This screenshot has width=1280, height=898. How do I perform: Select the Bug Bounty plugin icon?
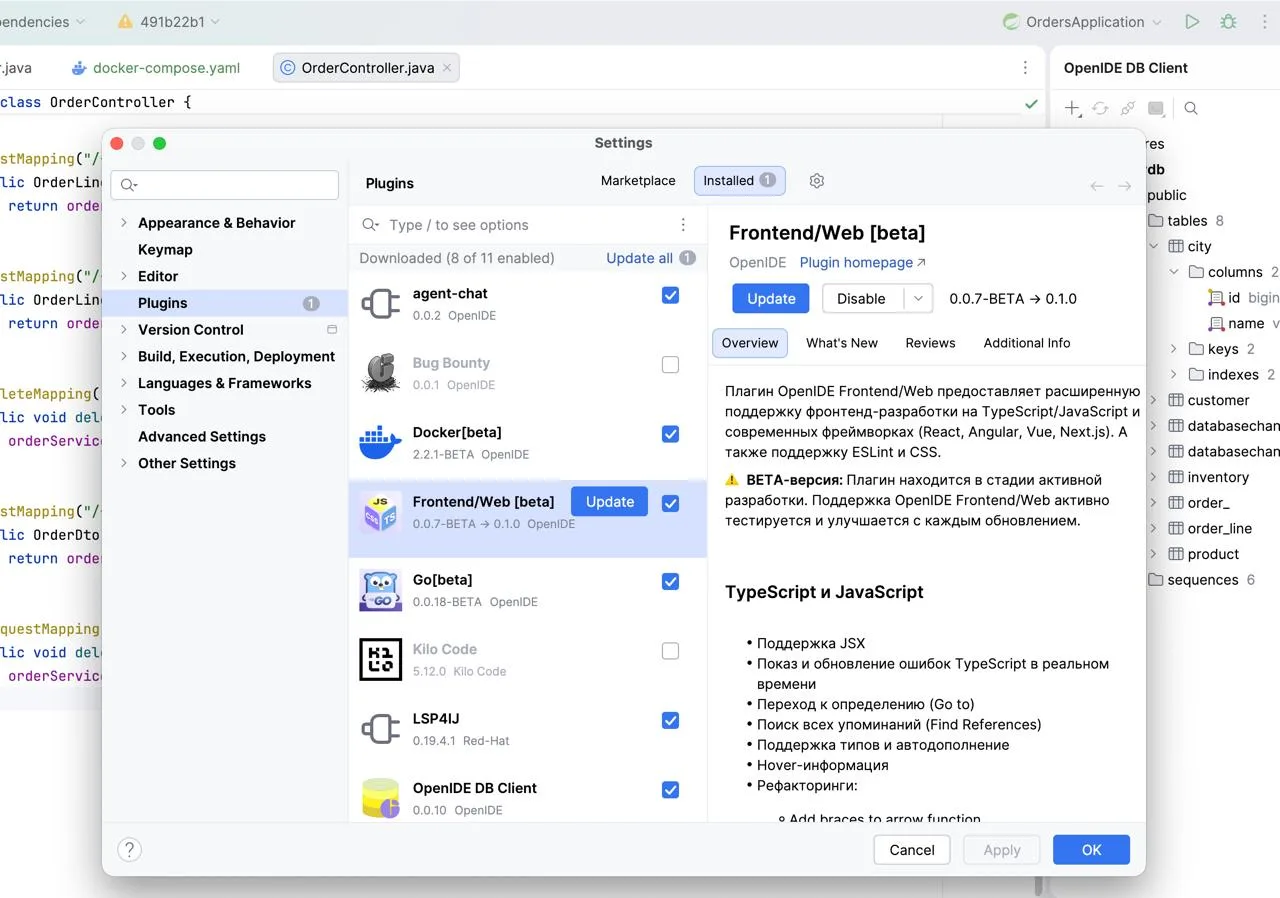tap(380, 373)
